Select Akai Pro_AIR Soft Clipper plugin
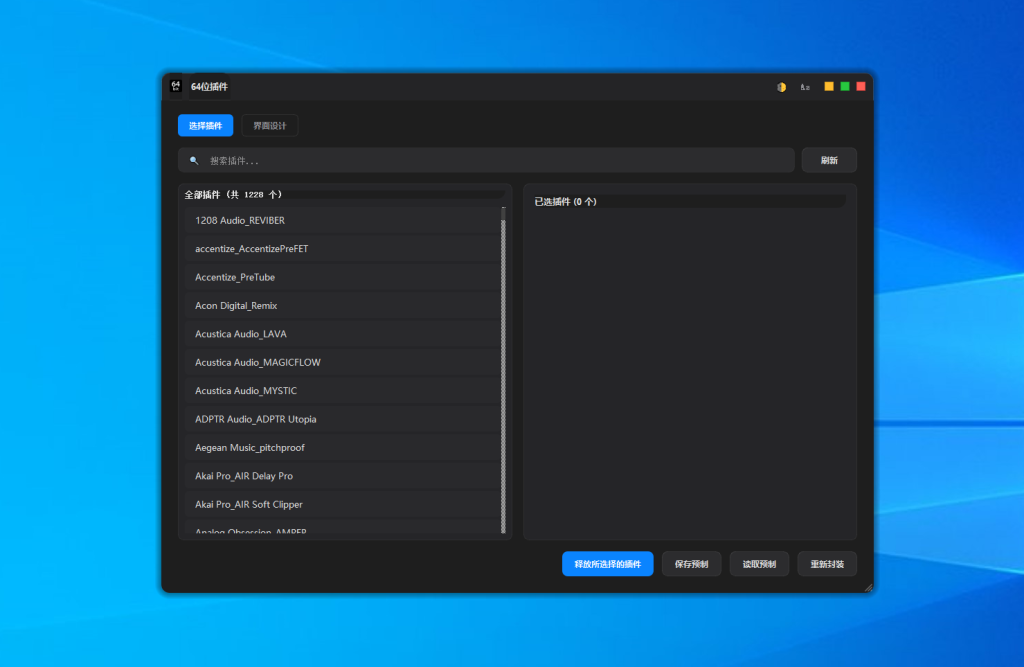Screen dimensions: 1024x667 point(343,504)
